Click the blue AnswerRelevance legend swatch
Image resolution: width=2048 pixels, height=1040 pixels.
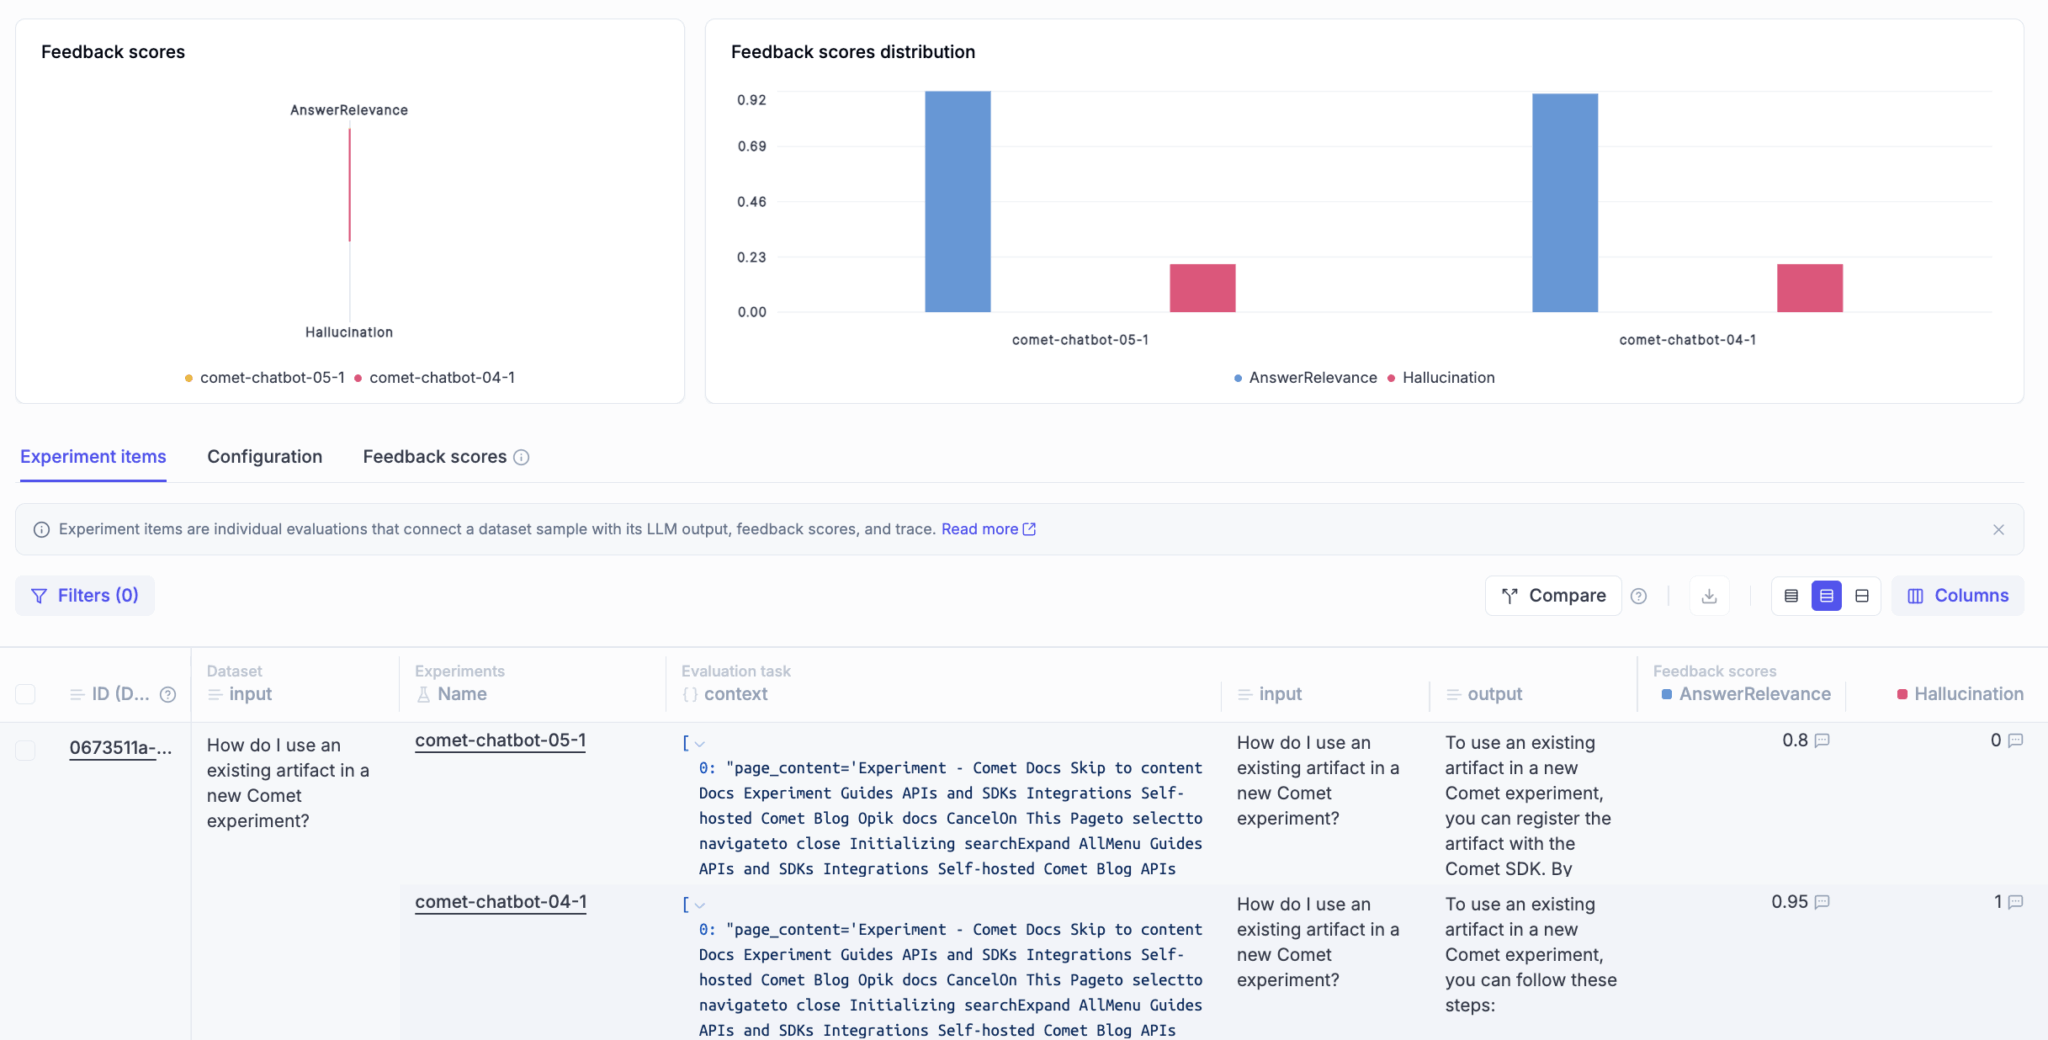tap(1237, 377)
